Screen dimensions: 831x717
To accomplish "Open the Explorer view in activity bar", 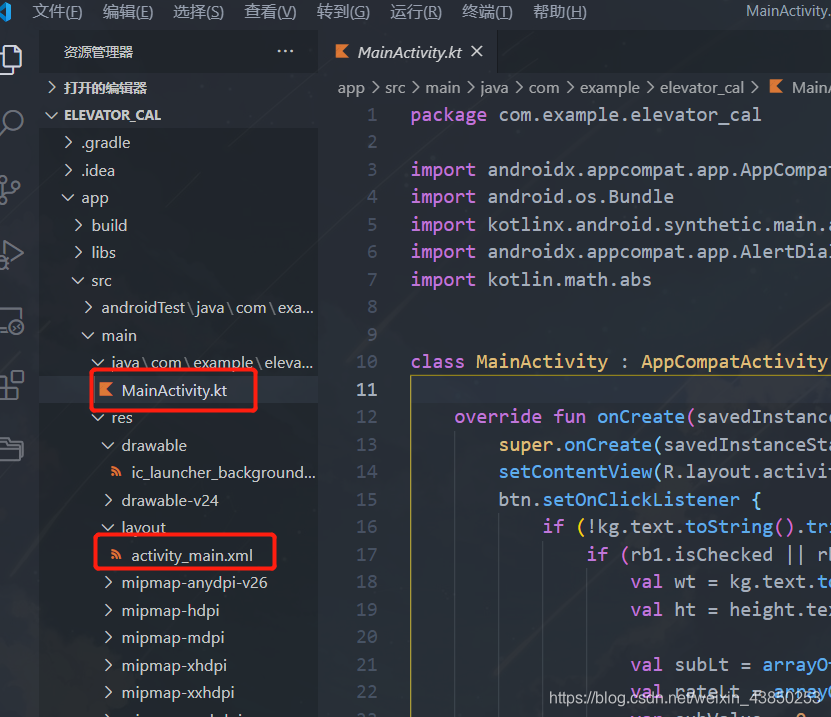I will [x=12, y=58].
